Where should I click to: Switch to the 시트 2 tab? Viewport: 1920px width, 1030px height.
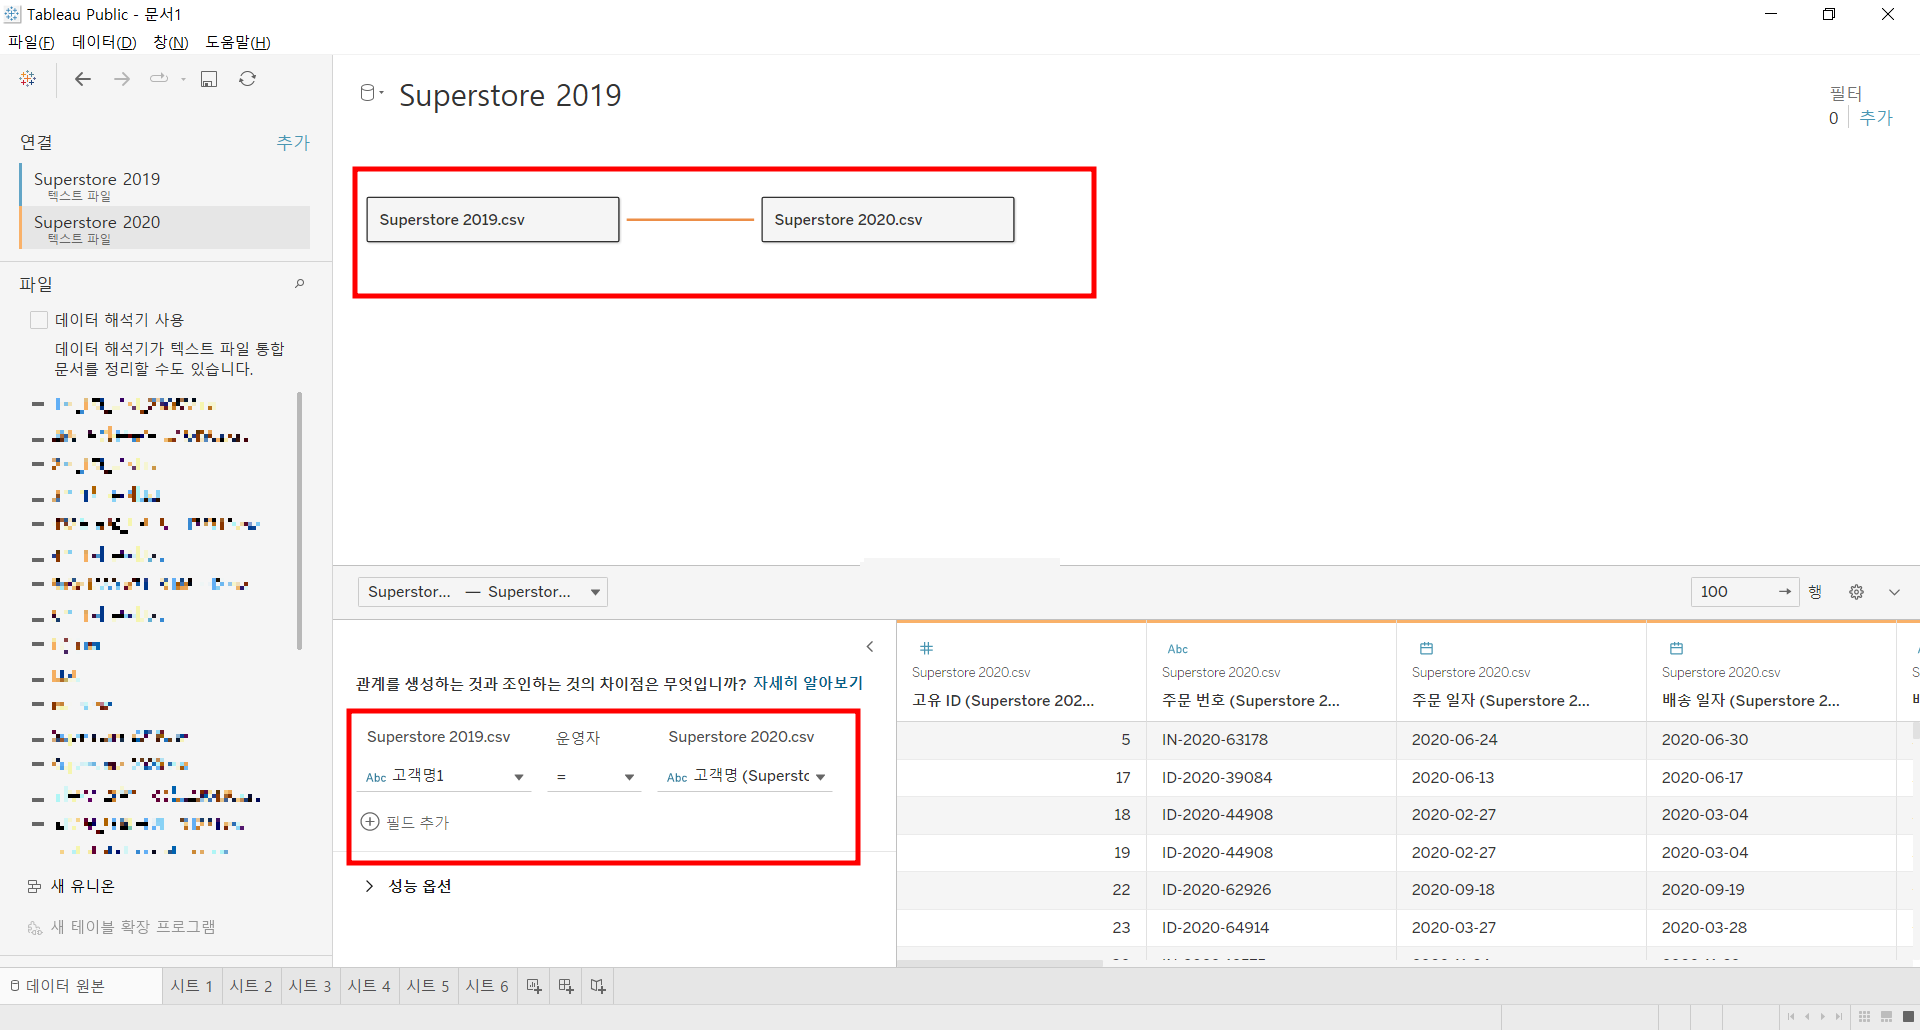(x=250, y=986)
